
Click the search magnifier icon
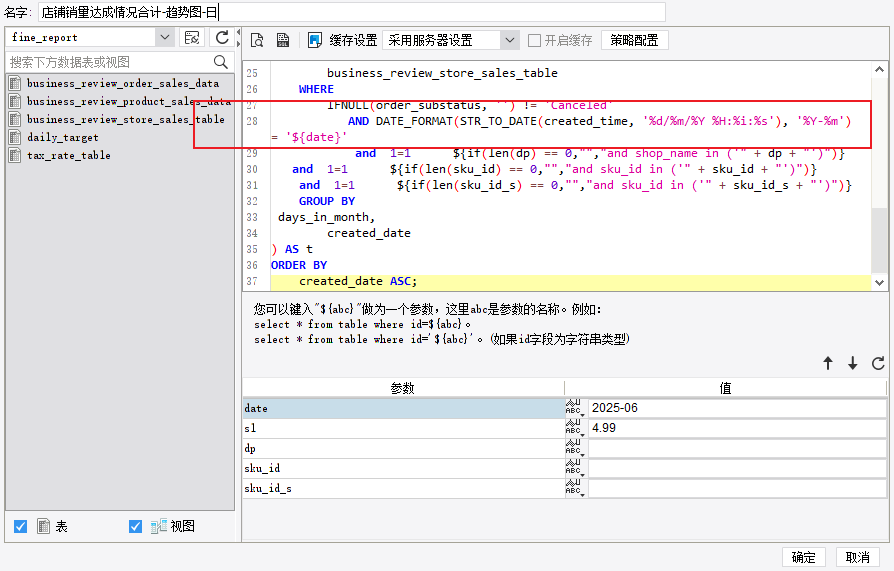221,62
